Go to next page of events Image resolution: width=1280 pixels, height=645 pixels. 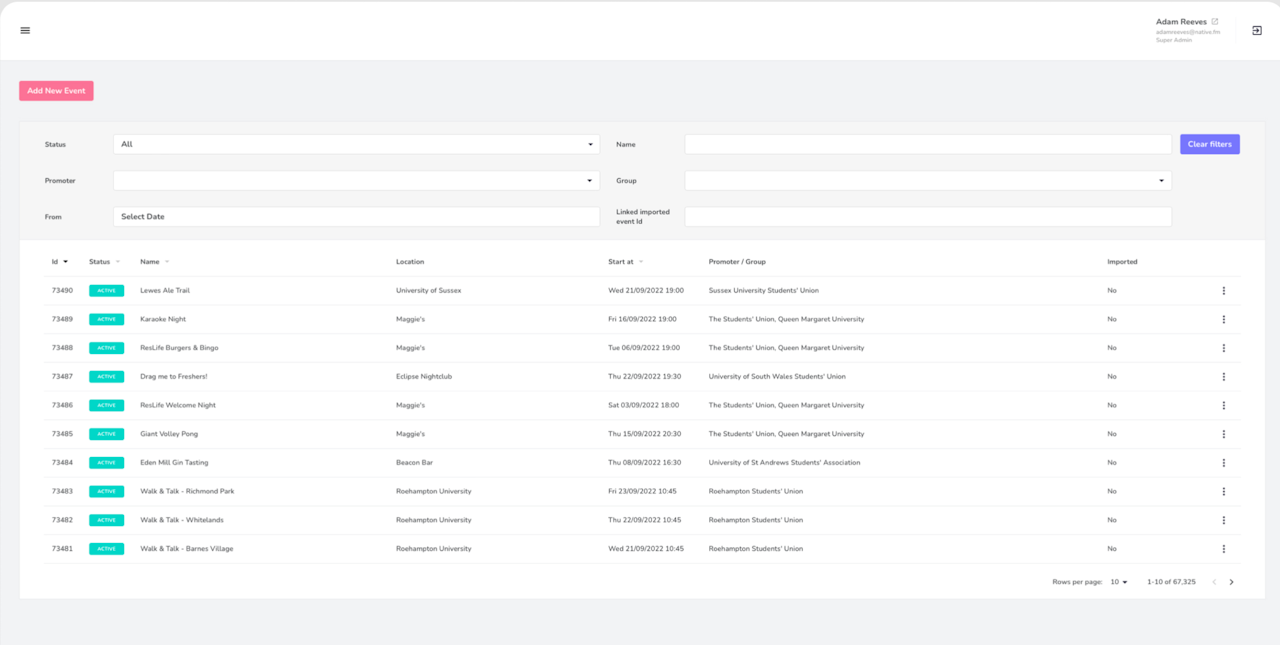point(1231,582)
